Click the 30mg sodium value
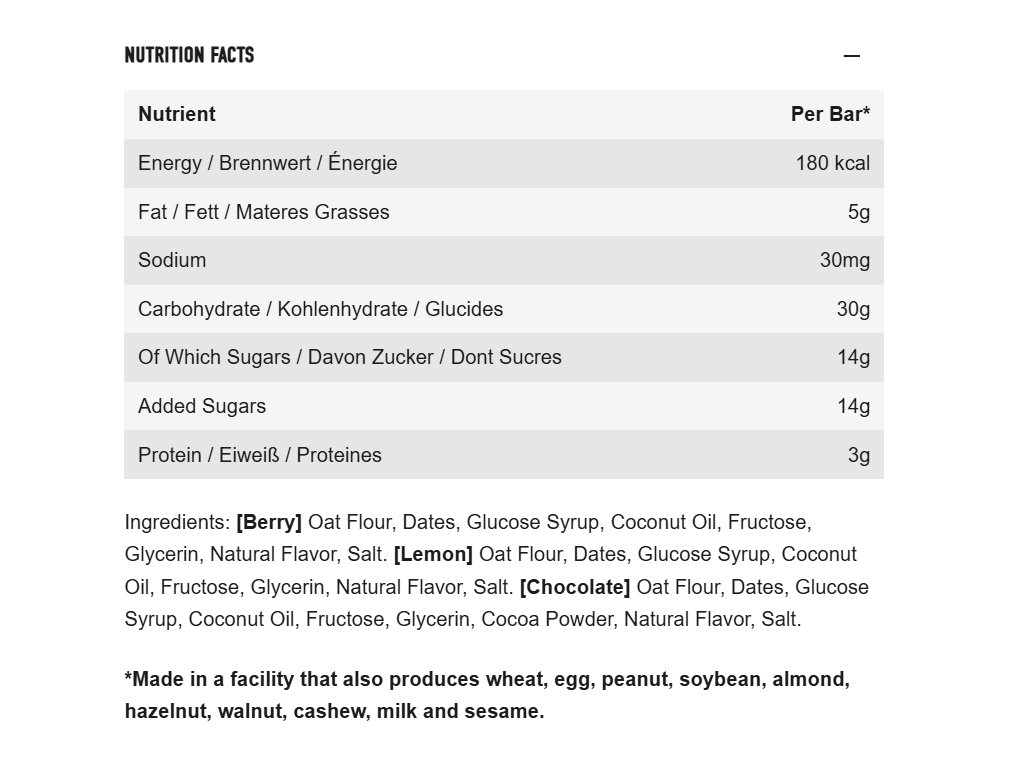Viewport: 1024px width, 768px height. (x=844, y=260)
